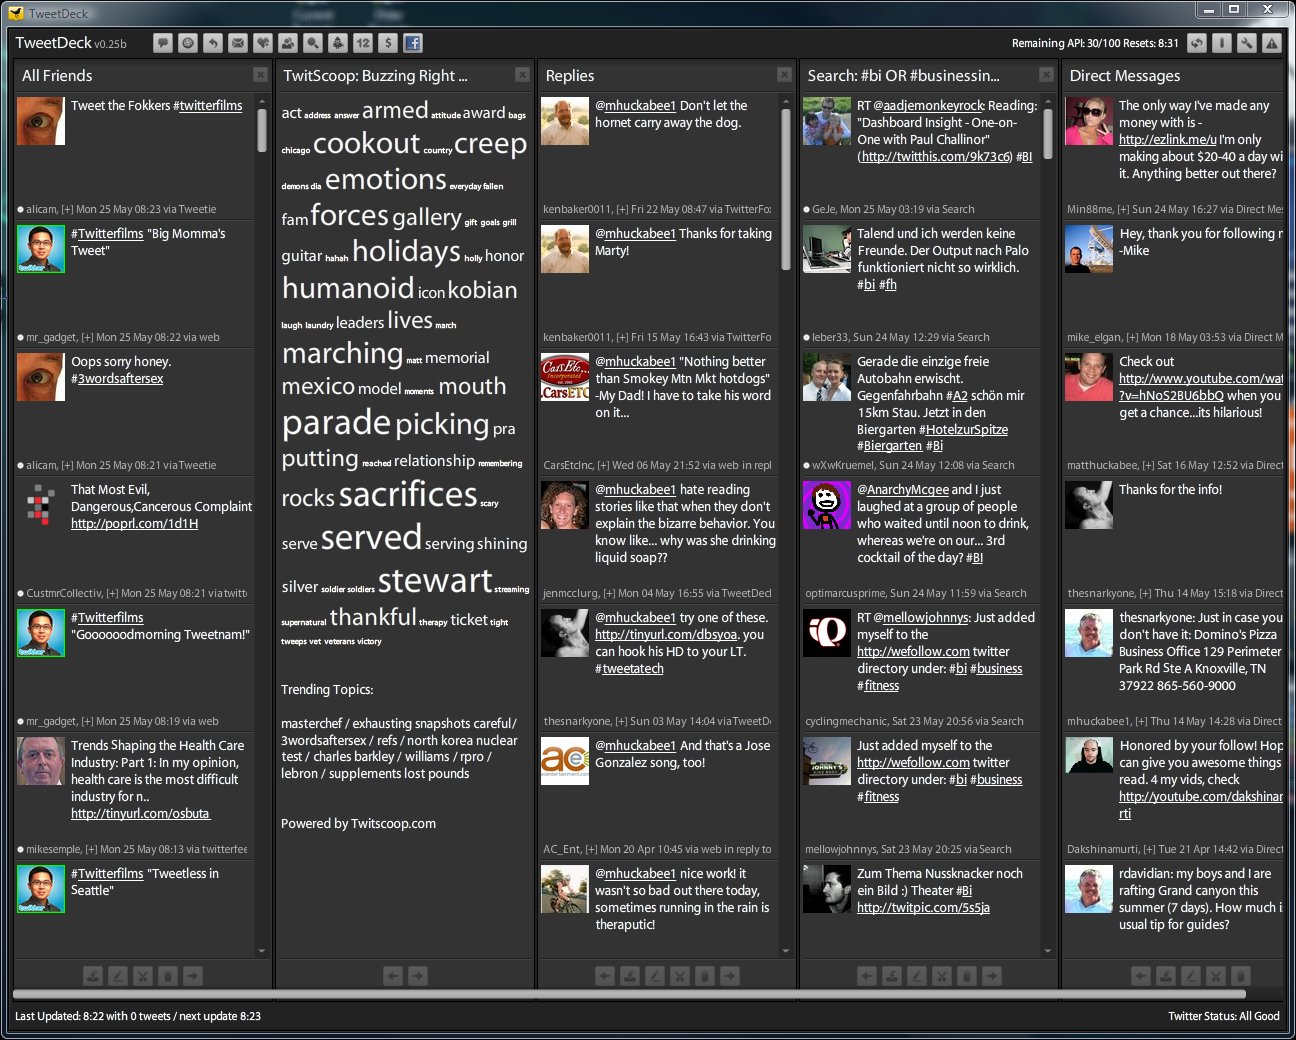Move the Search column right with arrow

pyautogui.click(x=992, y=975)
